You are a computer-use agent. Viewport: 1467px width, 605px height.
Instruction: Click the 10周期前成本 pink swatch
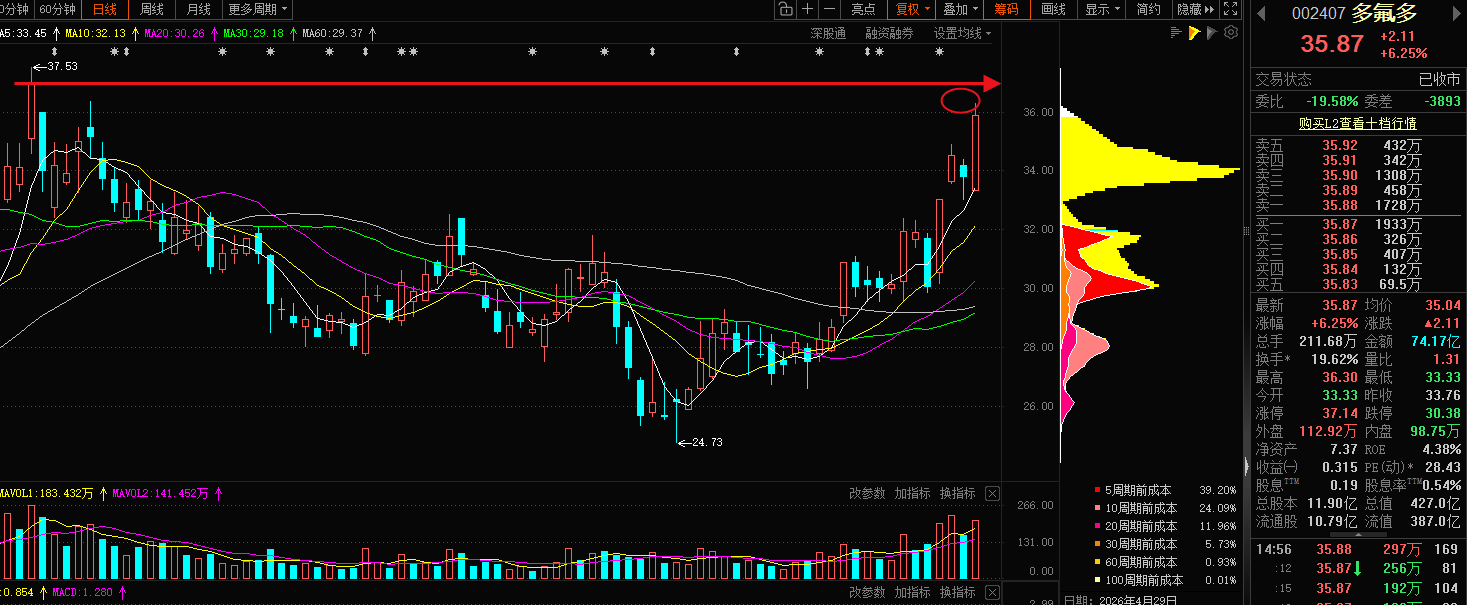1097,508
